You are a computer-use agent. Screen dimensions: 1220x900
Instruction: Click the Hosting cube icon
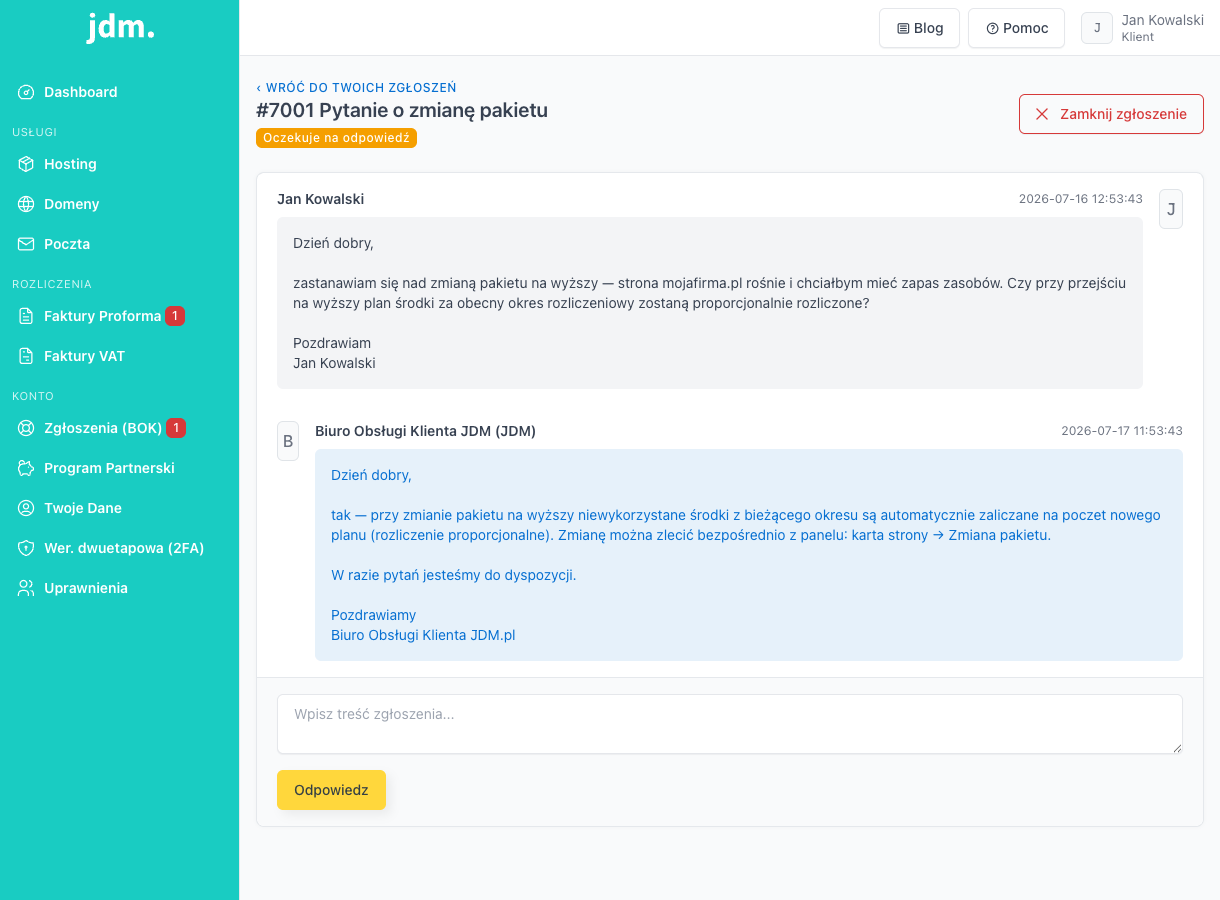tap(26, 164)
